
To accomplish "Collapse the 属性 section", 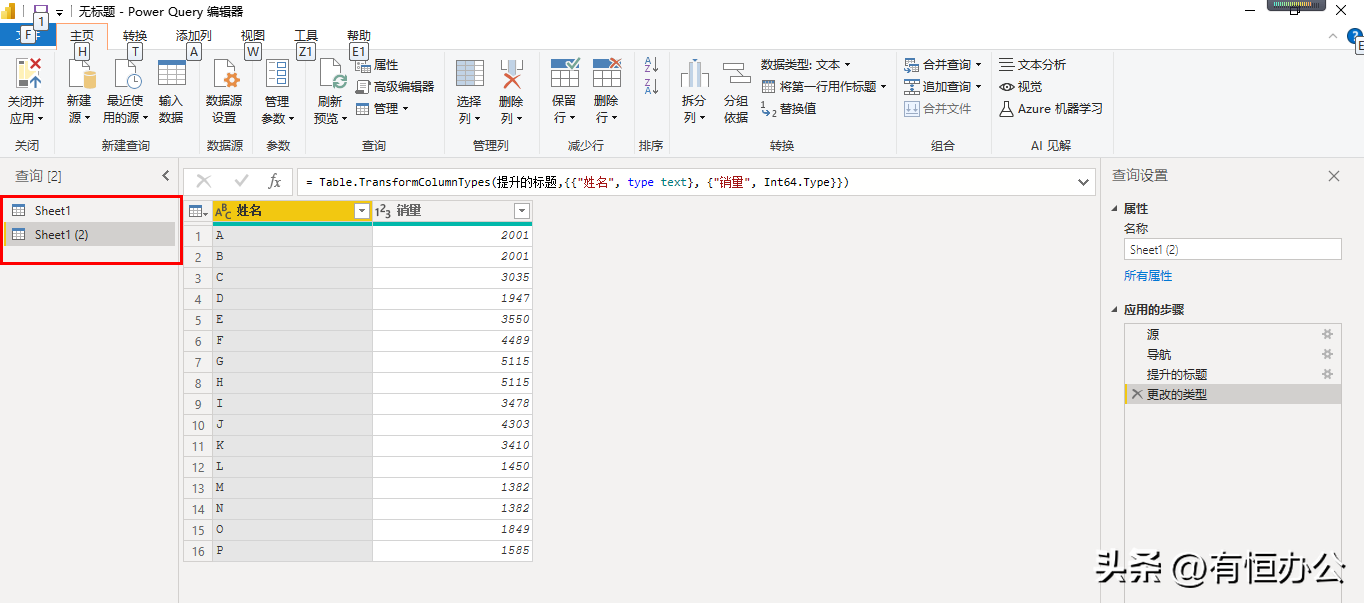I will (x=1115, y=209).
